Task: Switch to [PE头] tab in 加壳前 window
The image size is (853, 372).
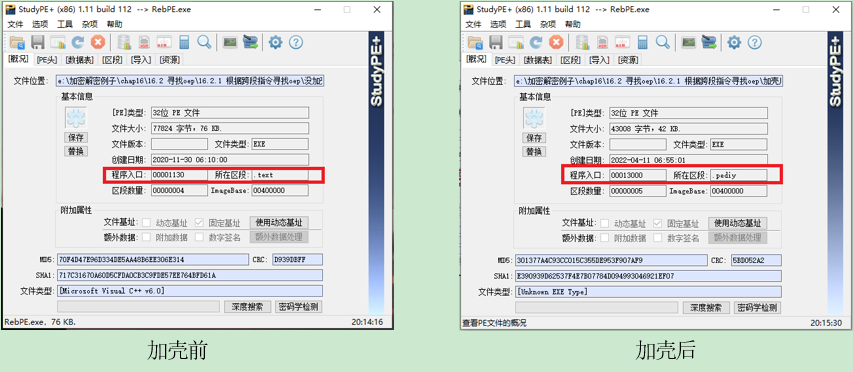Action: (x=47, y=60)
